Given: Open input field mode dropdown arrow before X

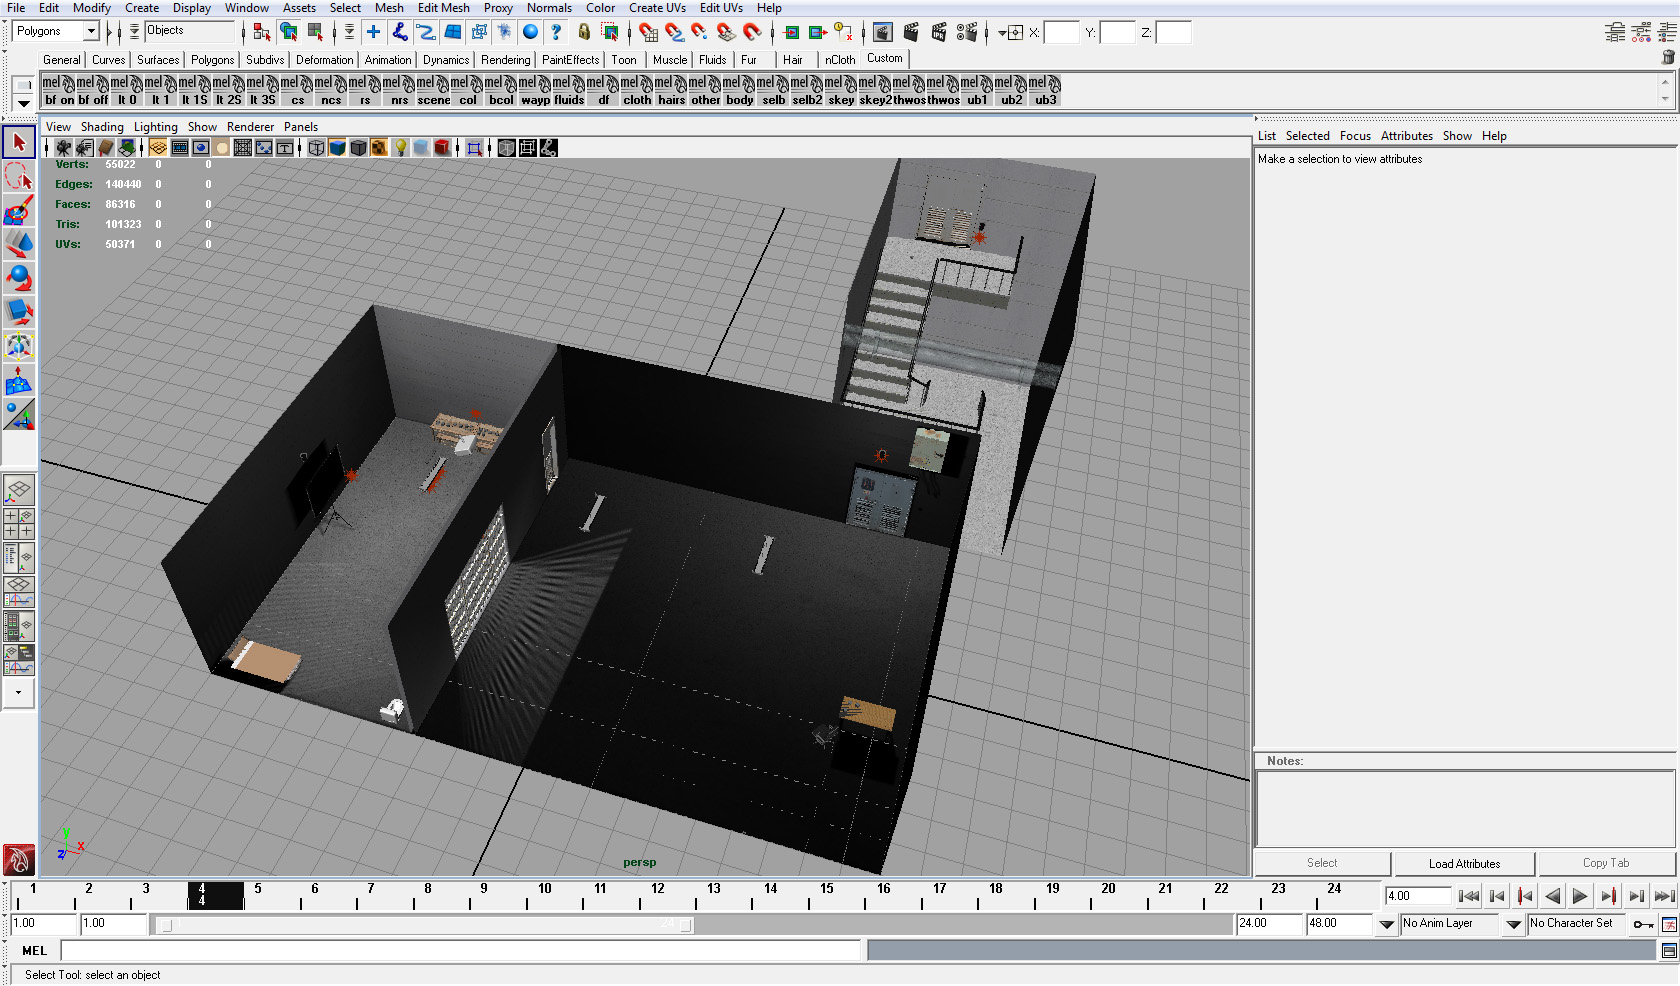Looking at the screenshot, I should 1002,33.
